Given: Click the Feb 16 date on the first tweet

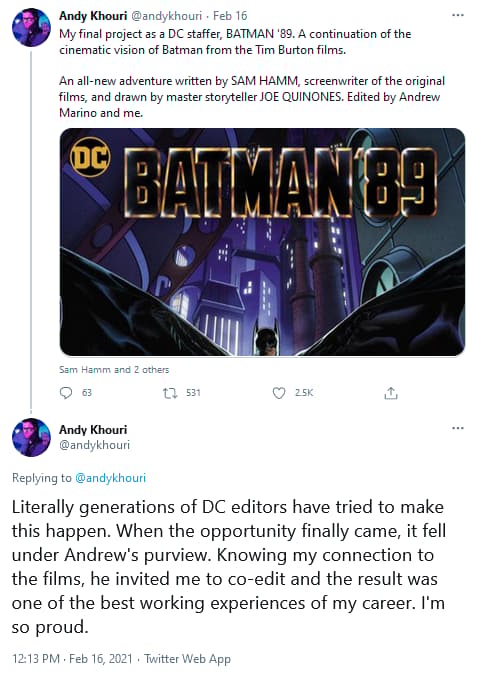Looking at the screenshot, I should pos(230,16).
